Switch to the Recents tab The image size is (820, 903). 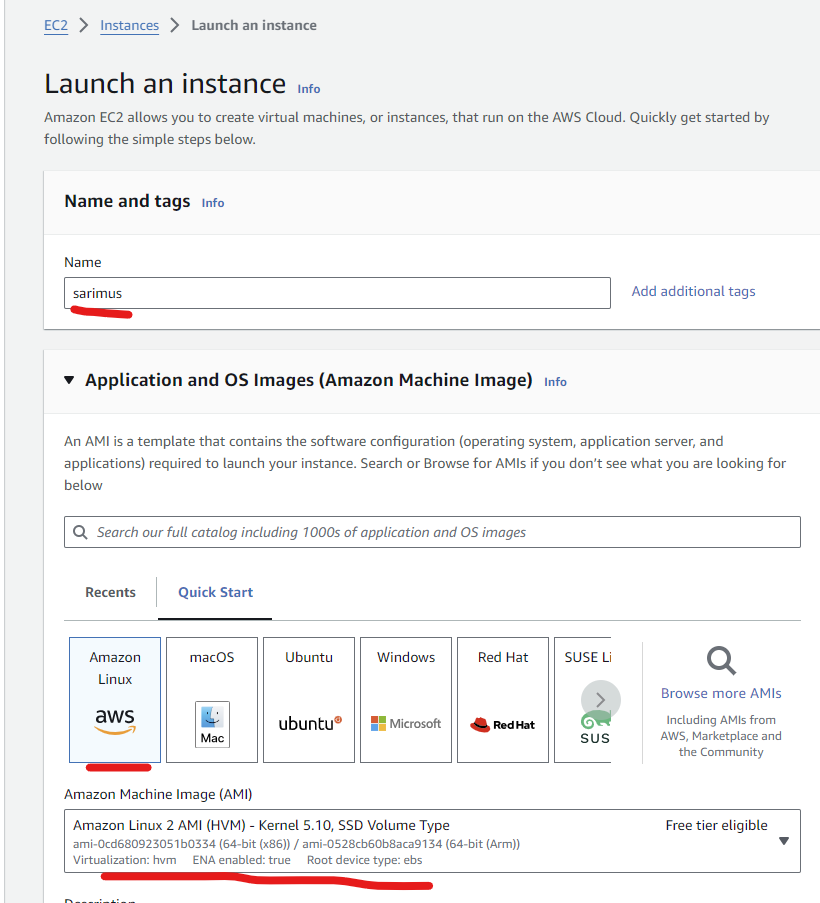click(x=111, y=592)
